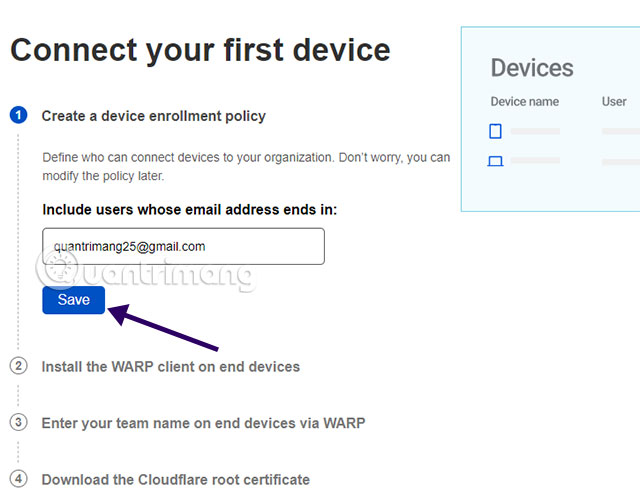
Task: Click the step 2 number circle
Action: click(19, 366)
